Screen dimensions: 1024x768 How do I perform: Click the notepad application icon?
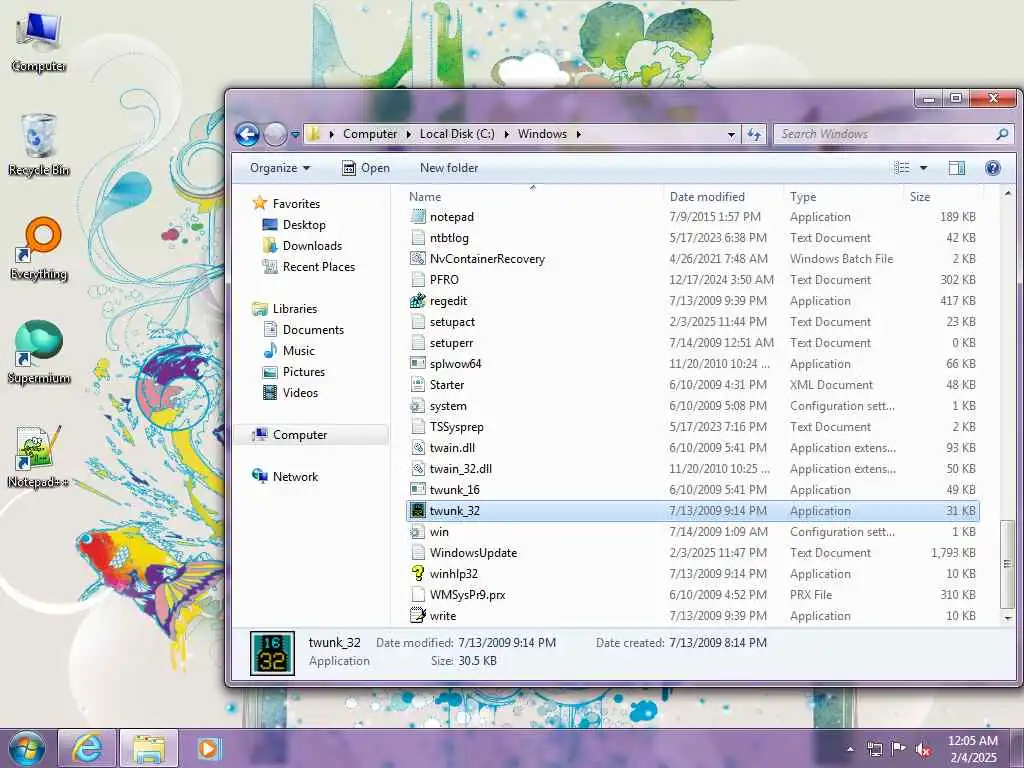pyautogui.click(x=417, y=217)
